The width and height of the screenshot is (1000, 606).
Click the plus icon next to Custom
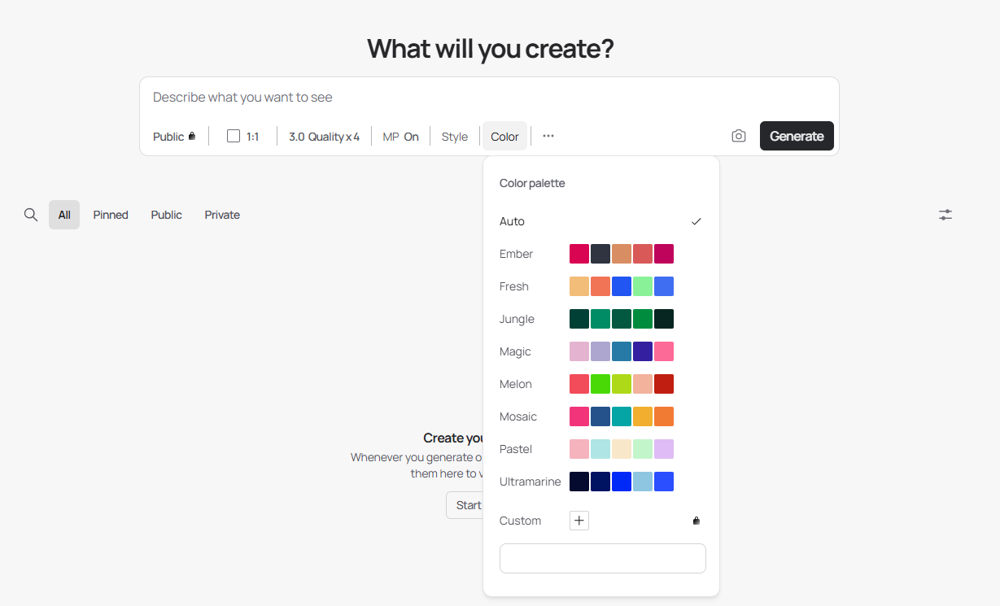tap(579, 521)
